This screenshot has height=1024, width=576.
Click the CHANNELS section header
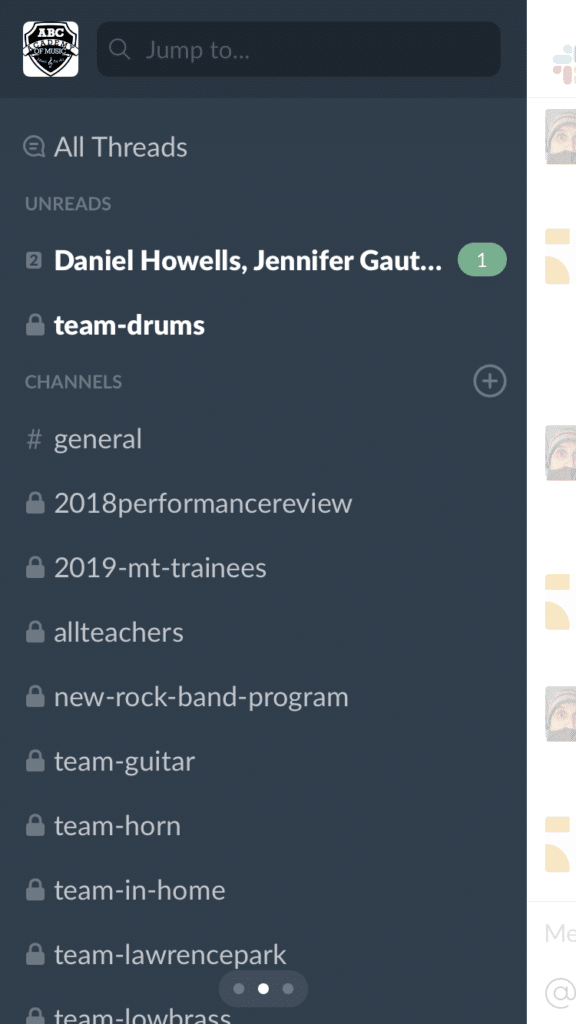pyautogui.click(x=73, y=382)
